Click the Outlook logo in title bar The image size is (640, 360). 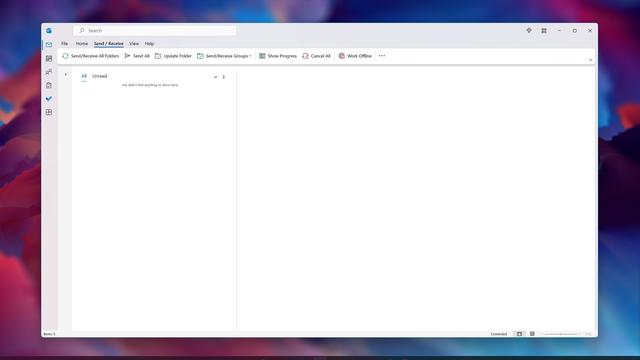click(x=49, y=31)
